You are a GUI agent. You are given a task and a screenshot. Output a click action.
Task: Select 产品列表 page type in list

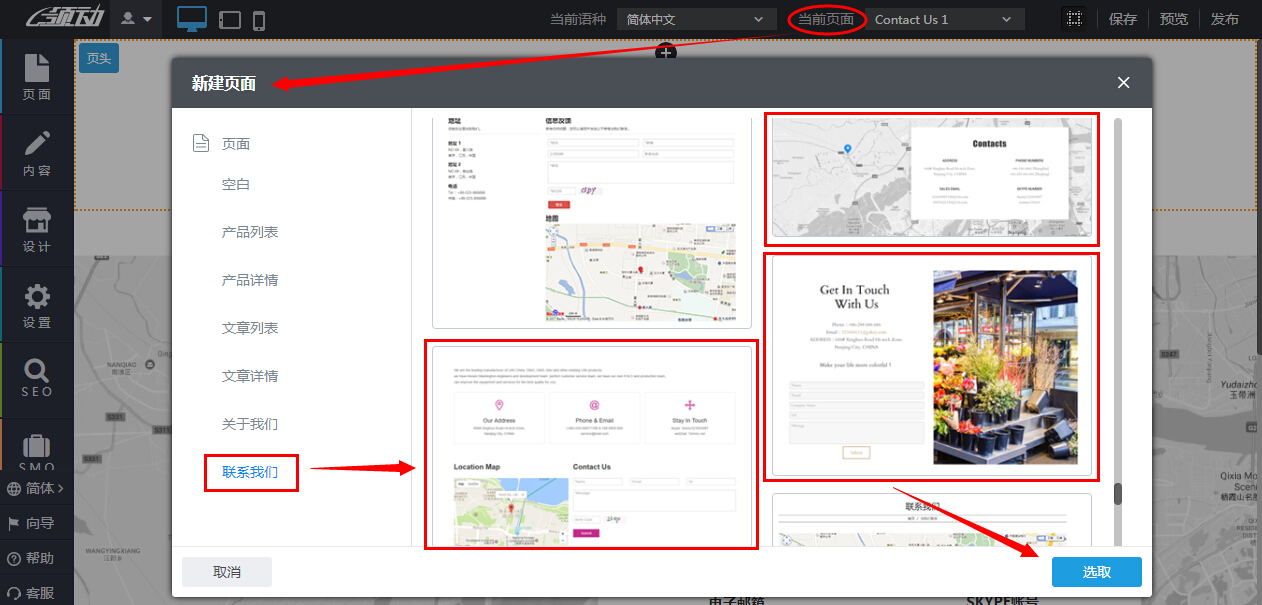pos(250,232)
